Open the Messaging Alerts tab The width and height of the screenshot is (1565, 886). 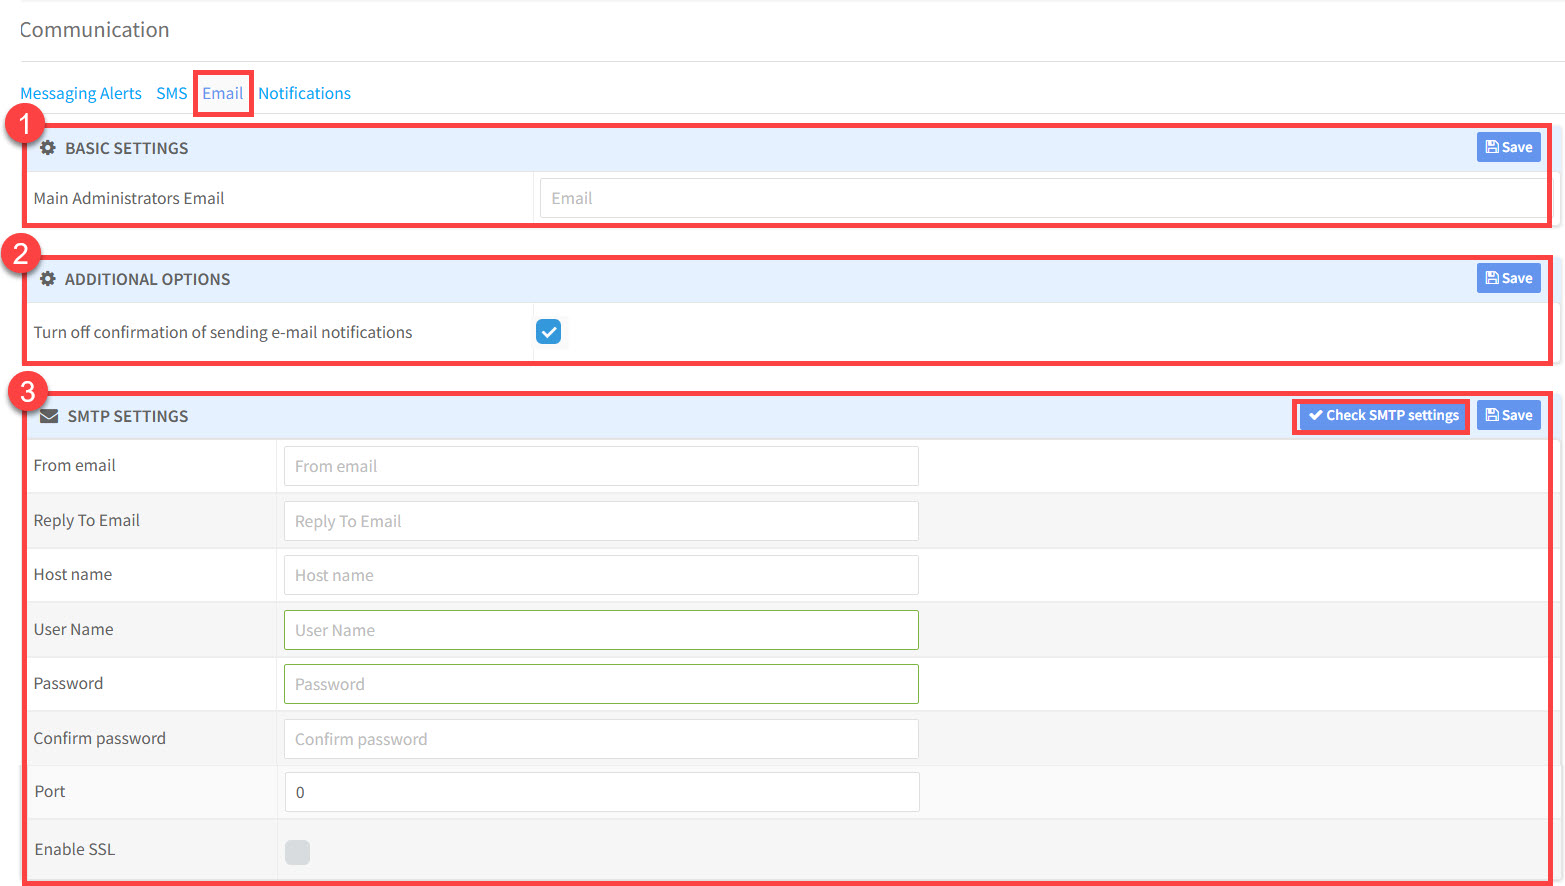(x=81, y=93)
